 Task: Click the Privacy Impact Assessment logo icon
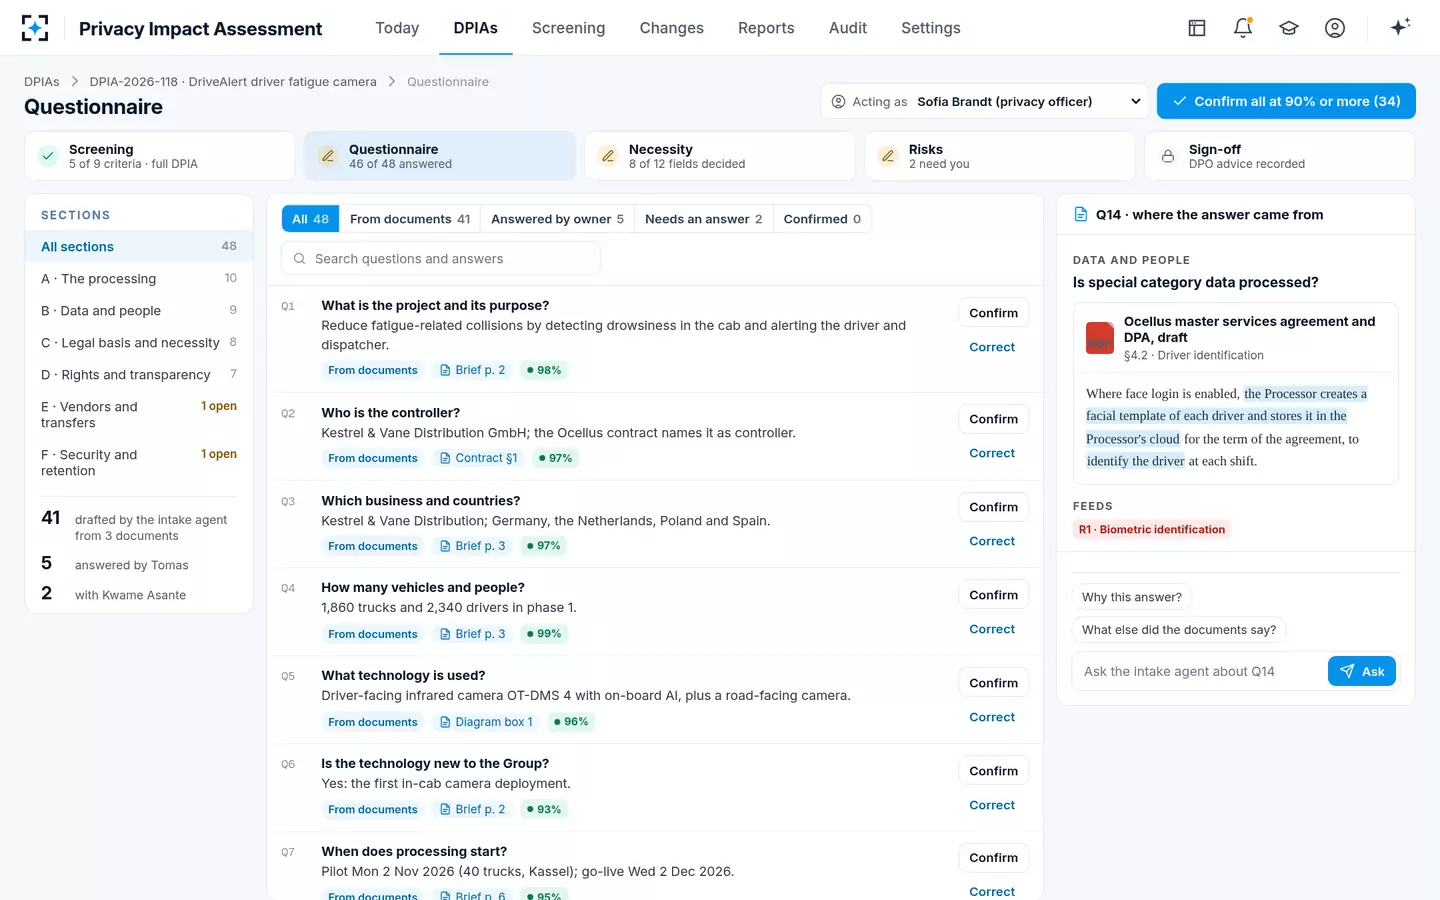(35, 28)
